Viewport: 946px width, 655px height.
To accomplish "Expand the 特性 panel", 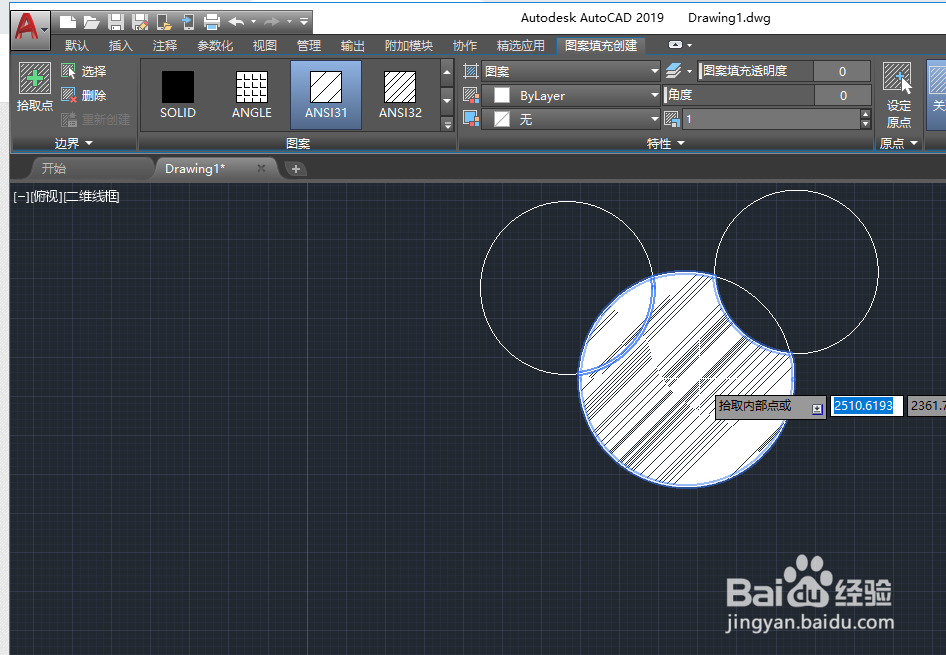I will [666, 144].
